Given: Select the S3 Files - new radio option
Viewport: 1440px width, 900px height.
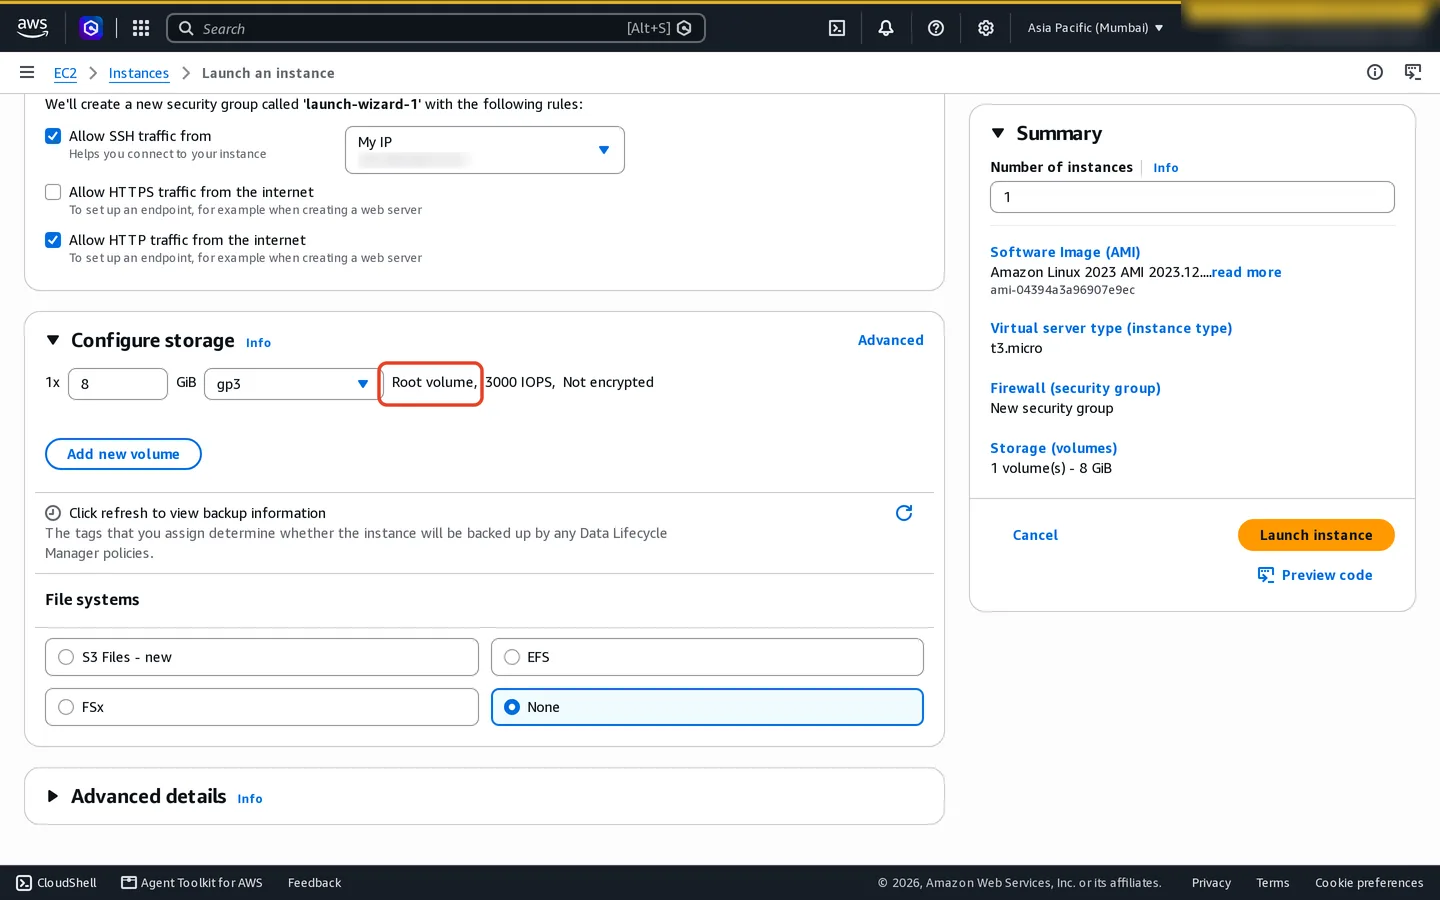Looking at the screenshot, I should (x=262, y=657).
